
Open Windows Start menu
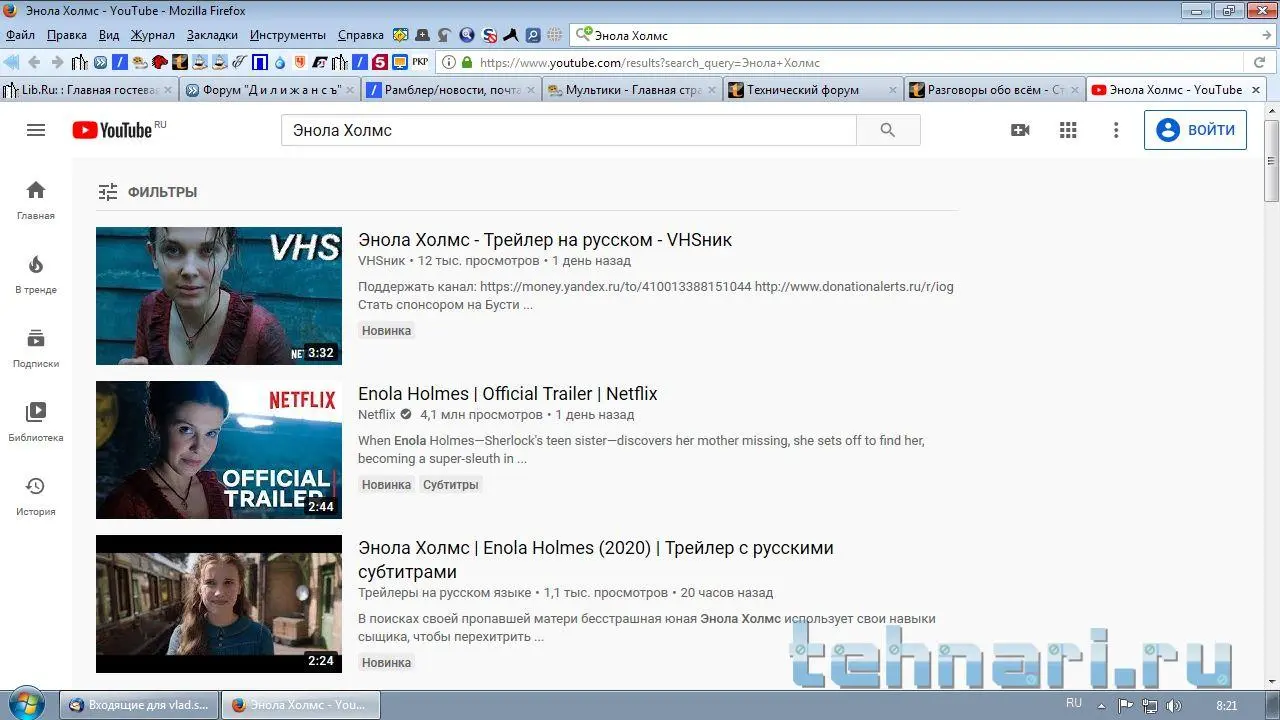(25, 703)
